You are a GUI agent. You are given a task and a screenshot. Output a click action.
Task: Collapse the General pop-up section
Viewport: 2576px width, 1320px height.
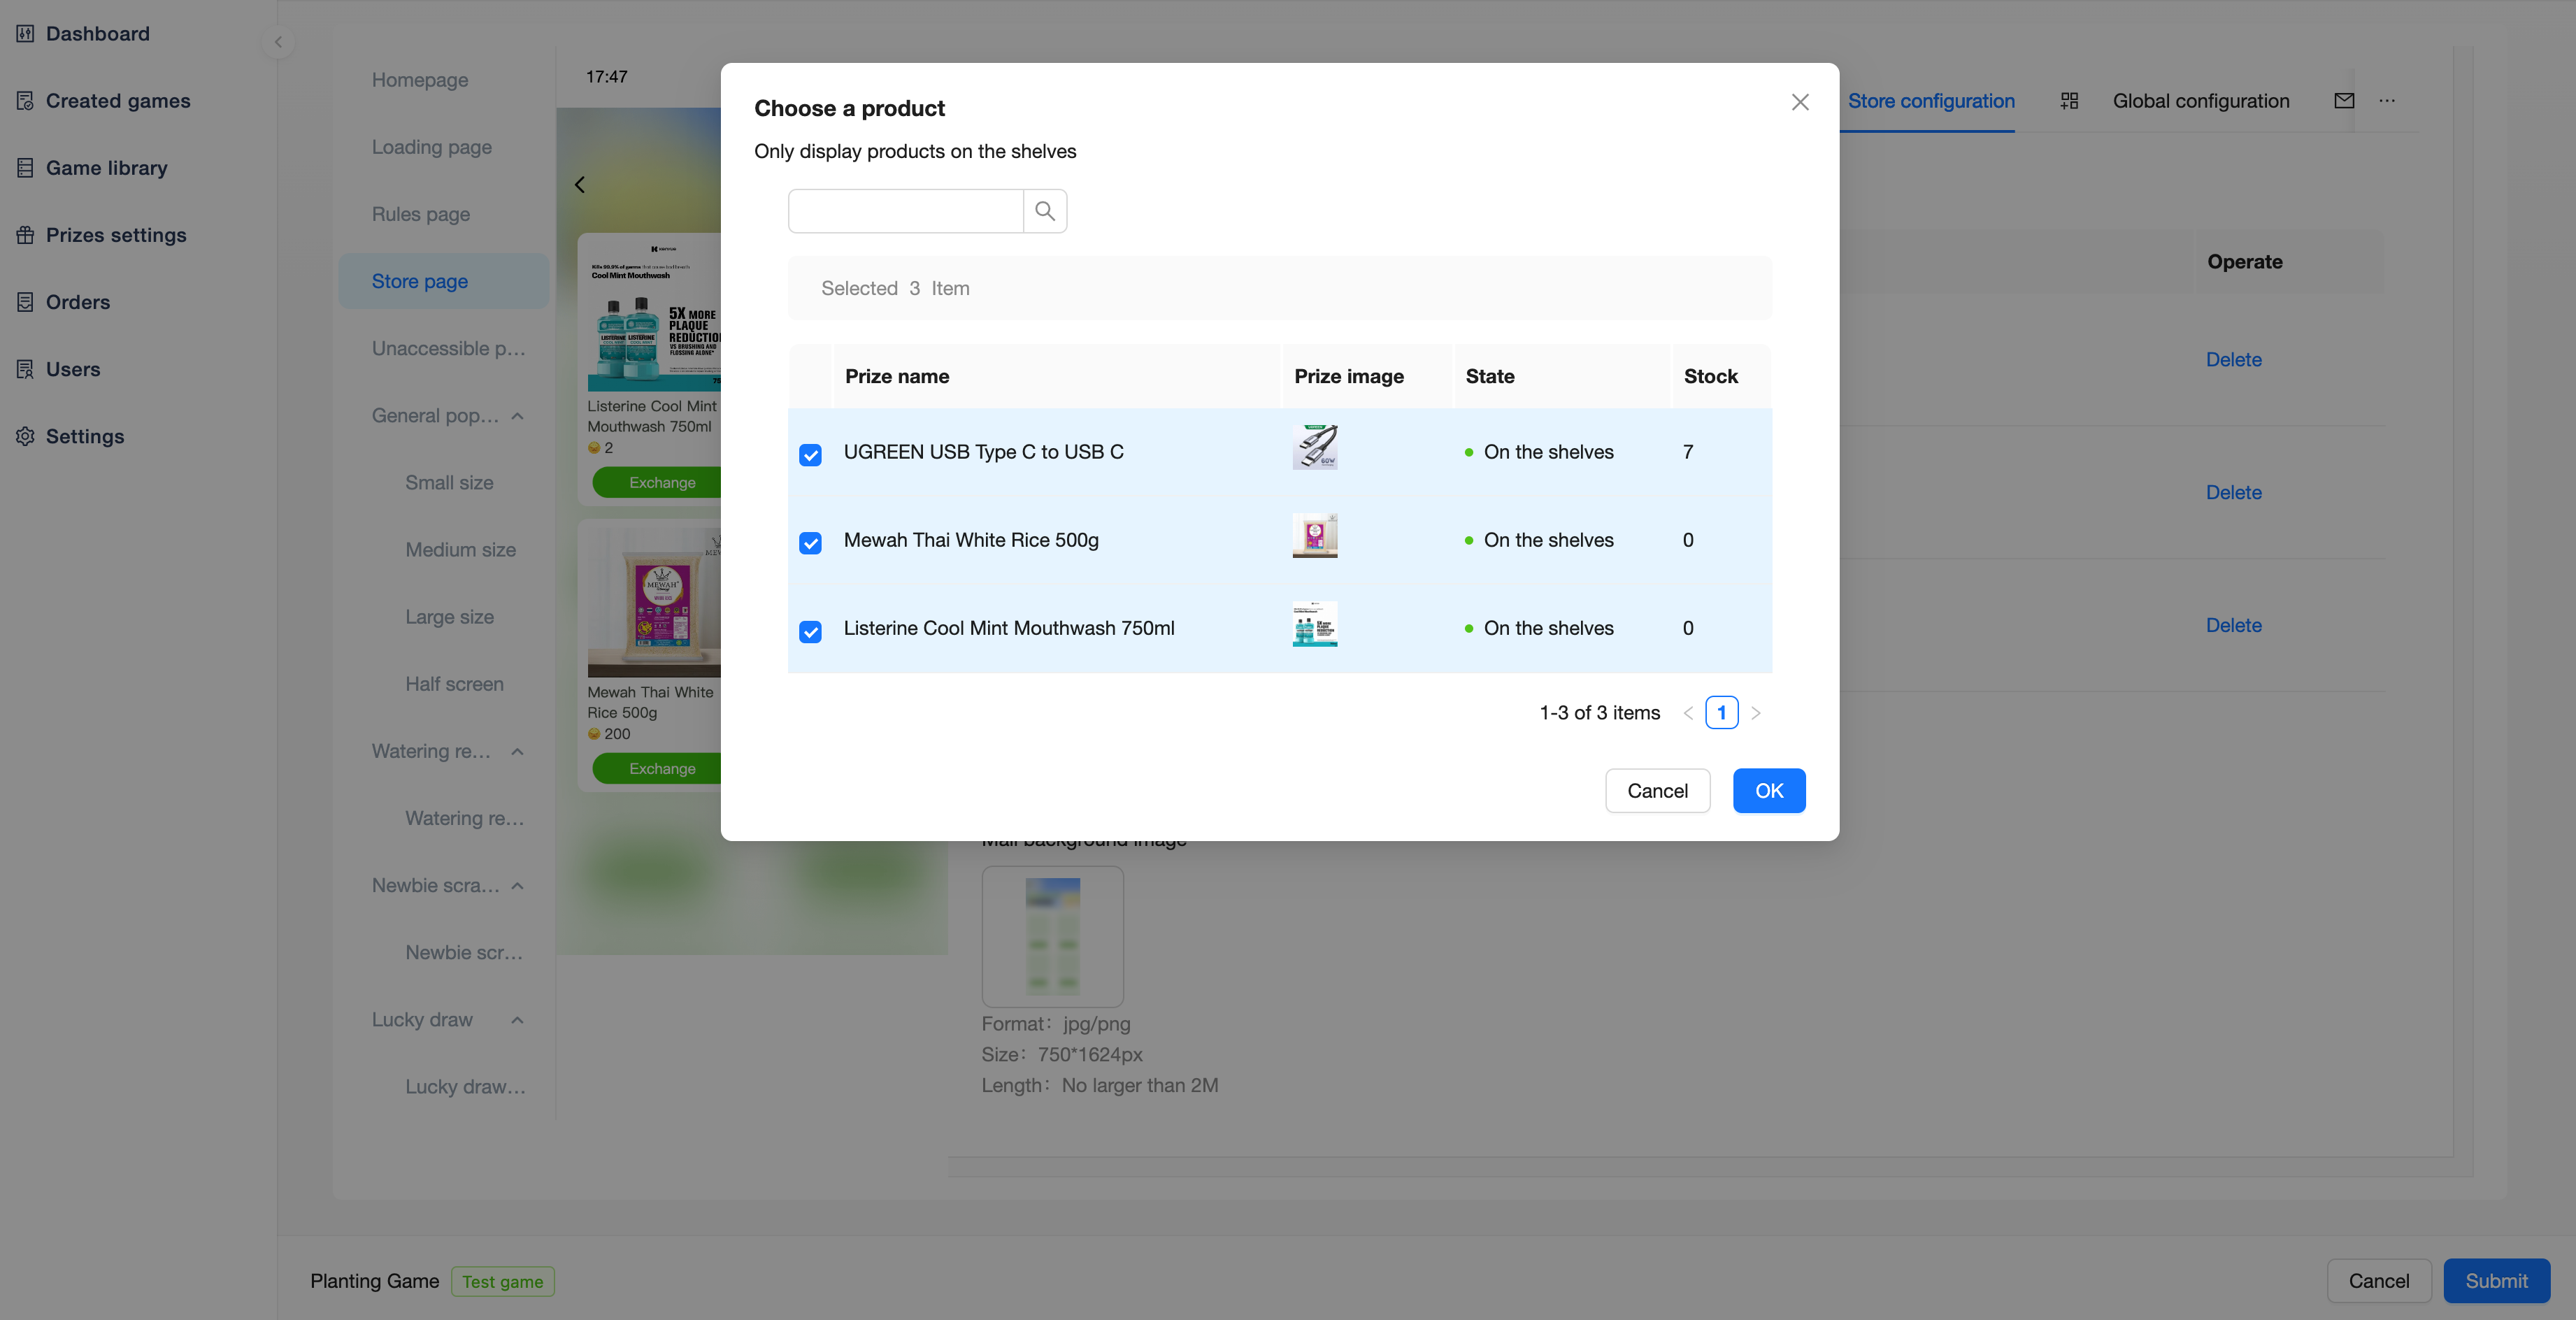click(x=517, y=416)
